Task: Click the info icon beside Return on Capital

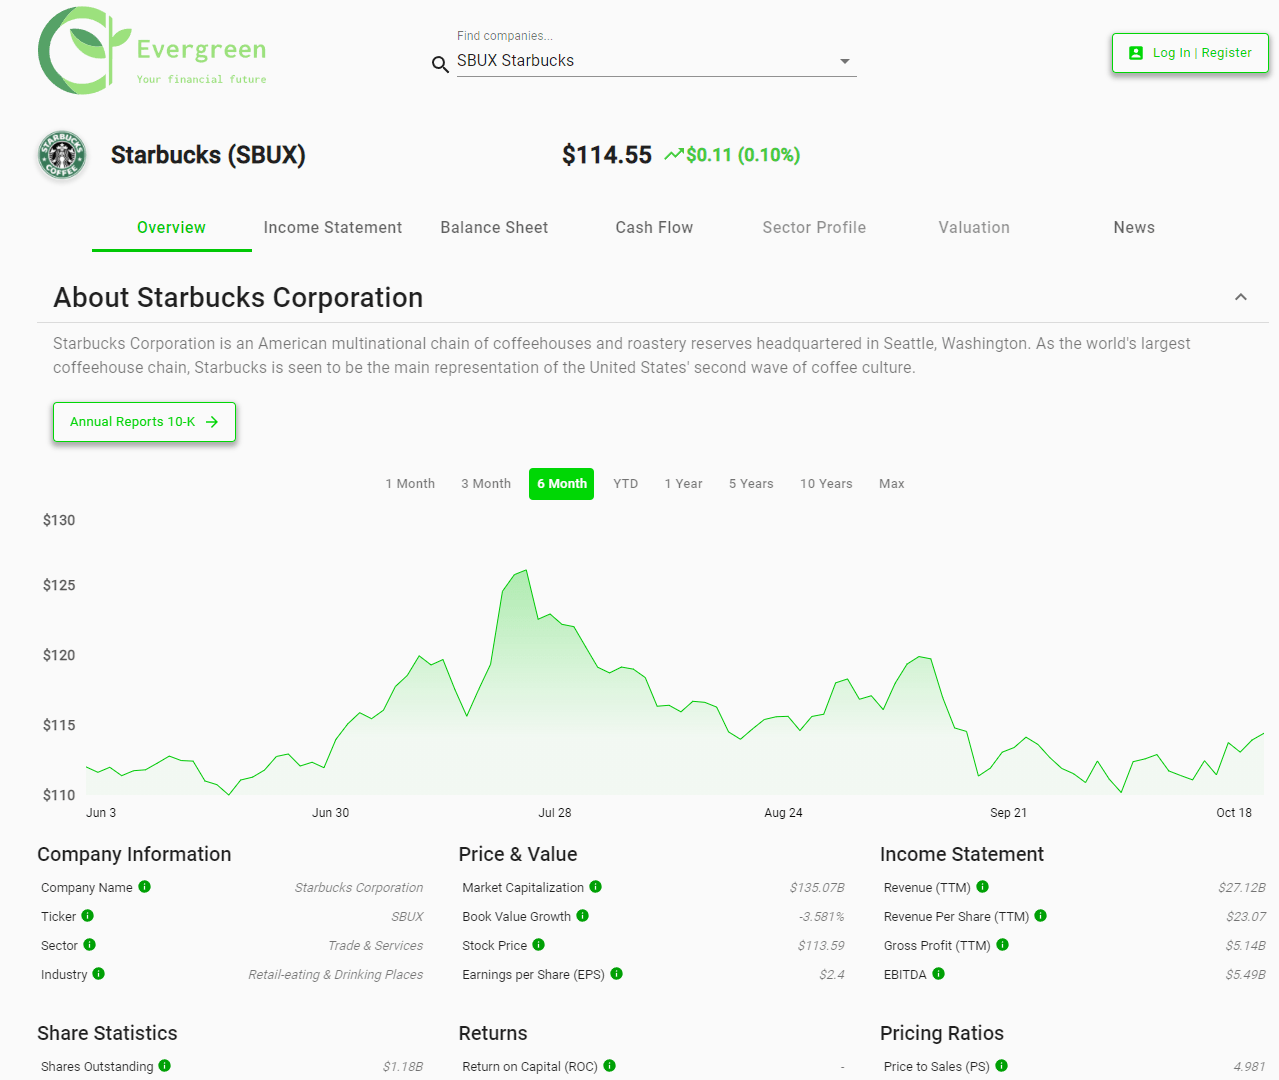Action: pyautogui.click(x=610, y=1066)
